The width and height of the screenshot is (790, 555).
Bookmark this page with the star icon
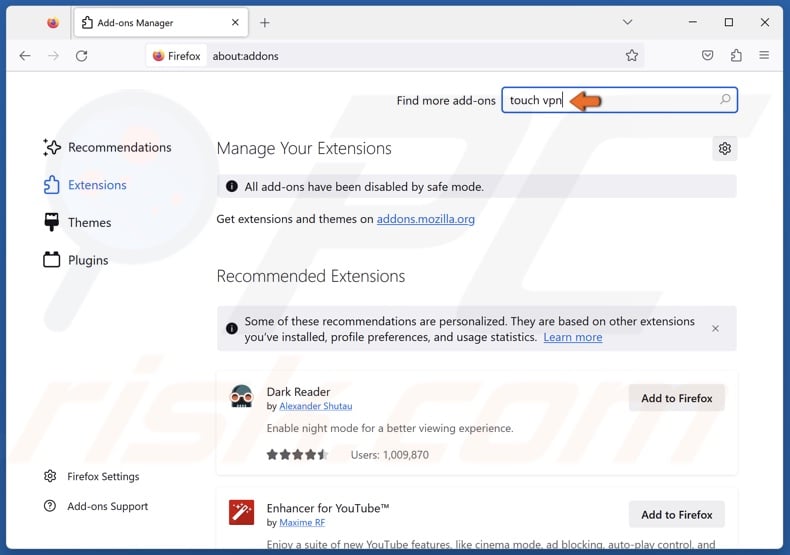pos(632,56)
